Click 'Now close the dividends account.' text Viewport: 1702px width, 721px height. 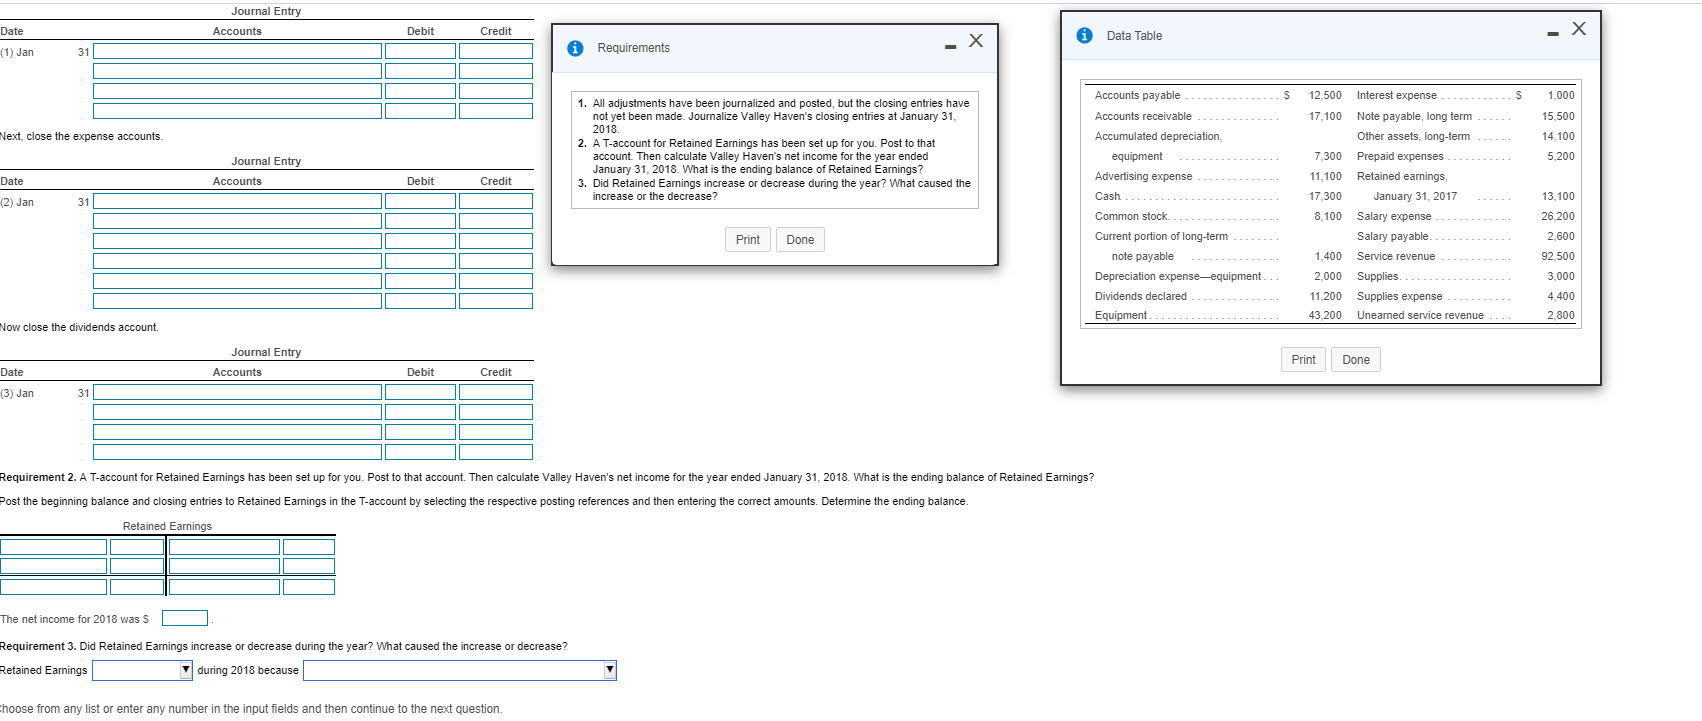coord(79,327)
